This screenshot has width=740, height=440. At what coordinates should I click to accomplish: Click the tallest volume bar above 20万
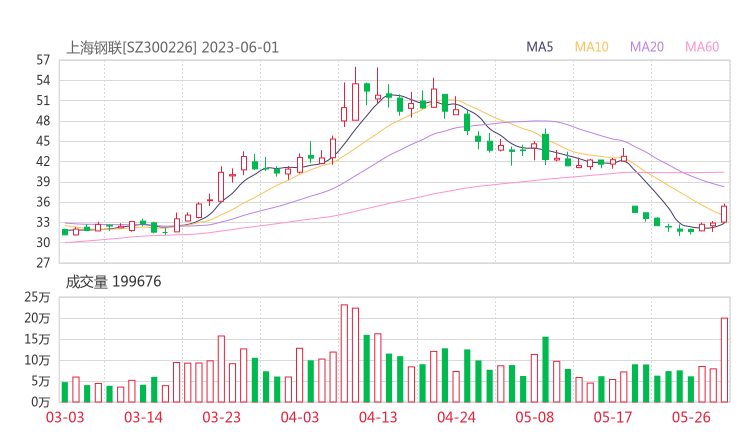coord(344,353)
